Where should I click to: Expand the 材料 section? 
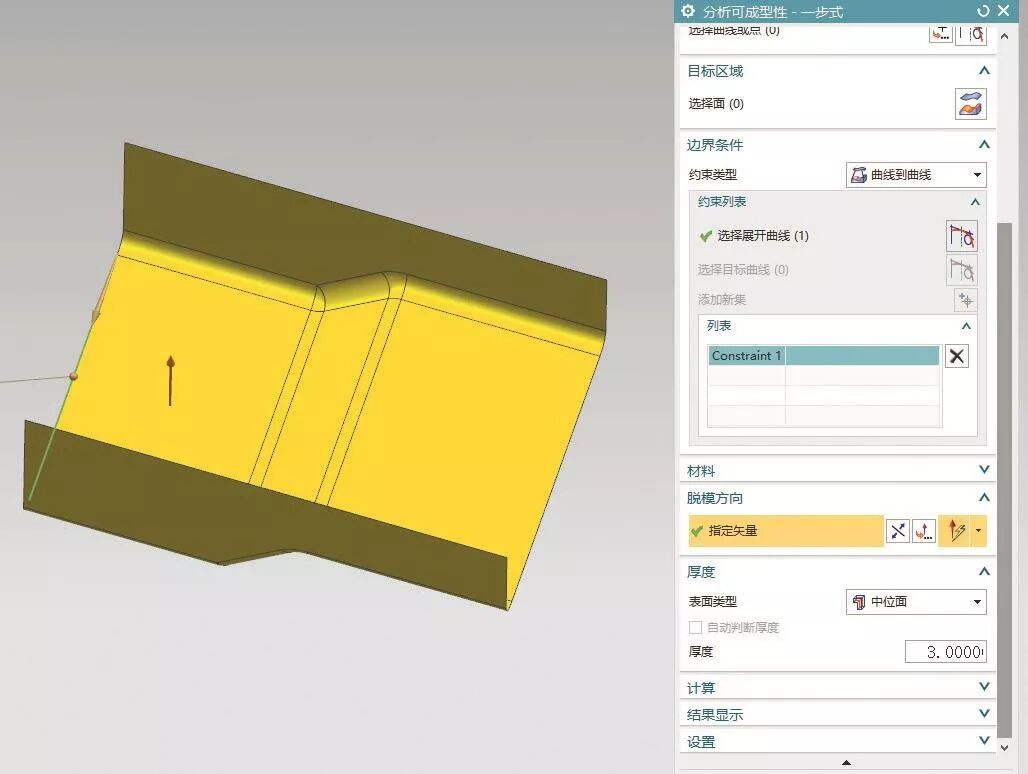tap(984, 470)
